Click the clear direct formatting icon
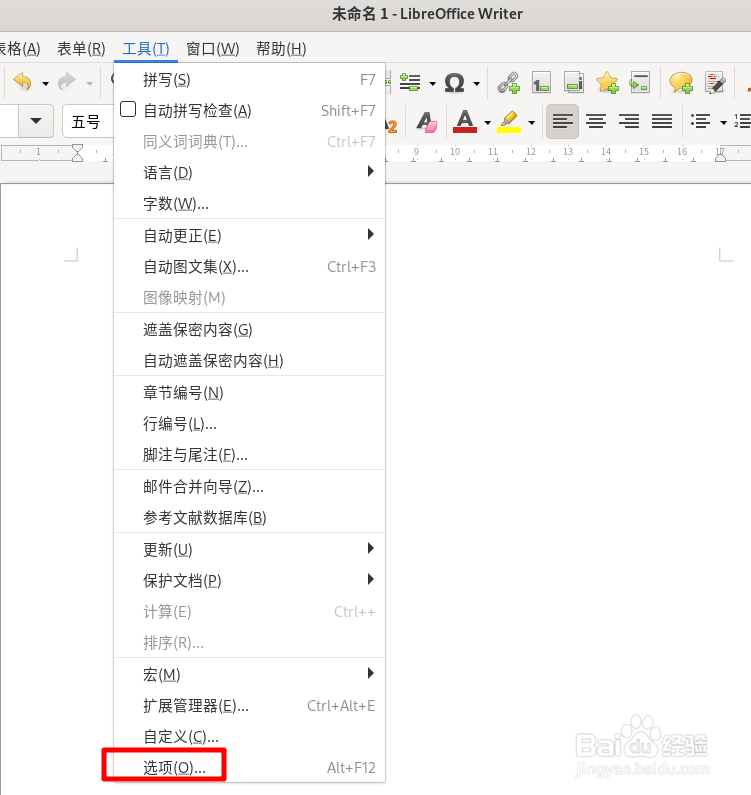Viewport: 751px width, 795px height. [426, 122]
